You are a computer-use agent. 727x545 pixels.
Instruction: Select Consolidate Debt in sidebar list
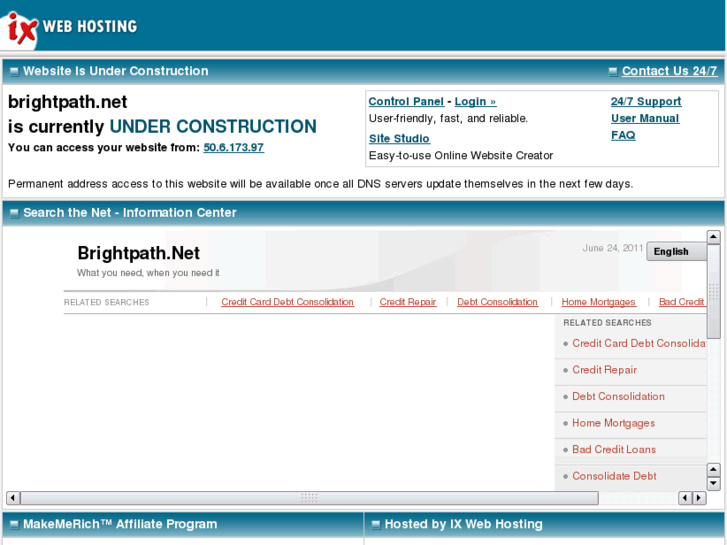pos(614,476)
